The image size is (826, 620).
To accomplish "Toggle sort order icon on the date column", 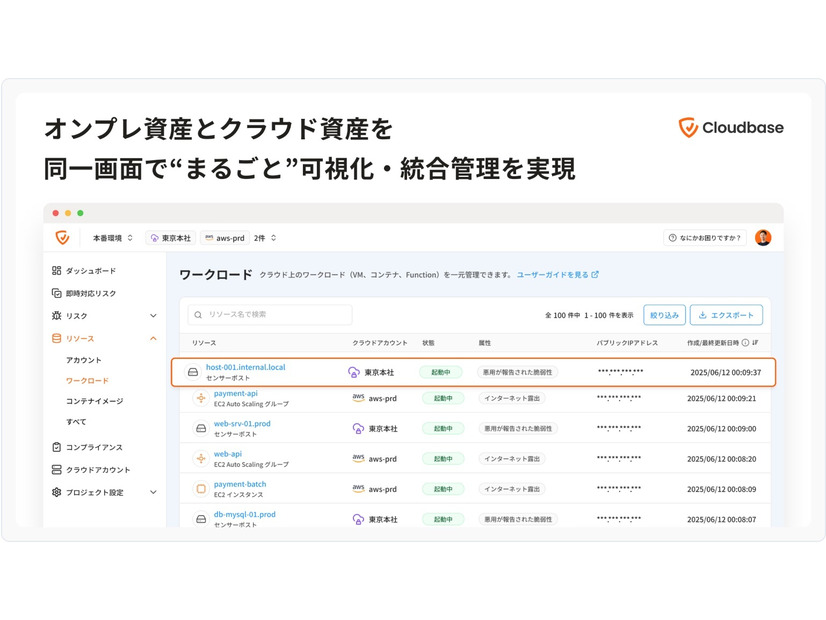I will tap(755, 343).
